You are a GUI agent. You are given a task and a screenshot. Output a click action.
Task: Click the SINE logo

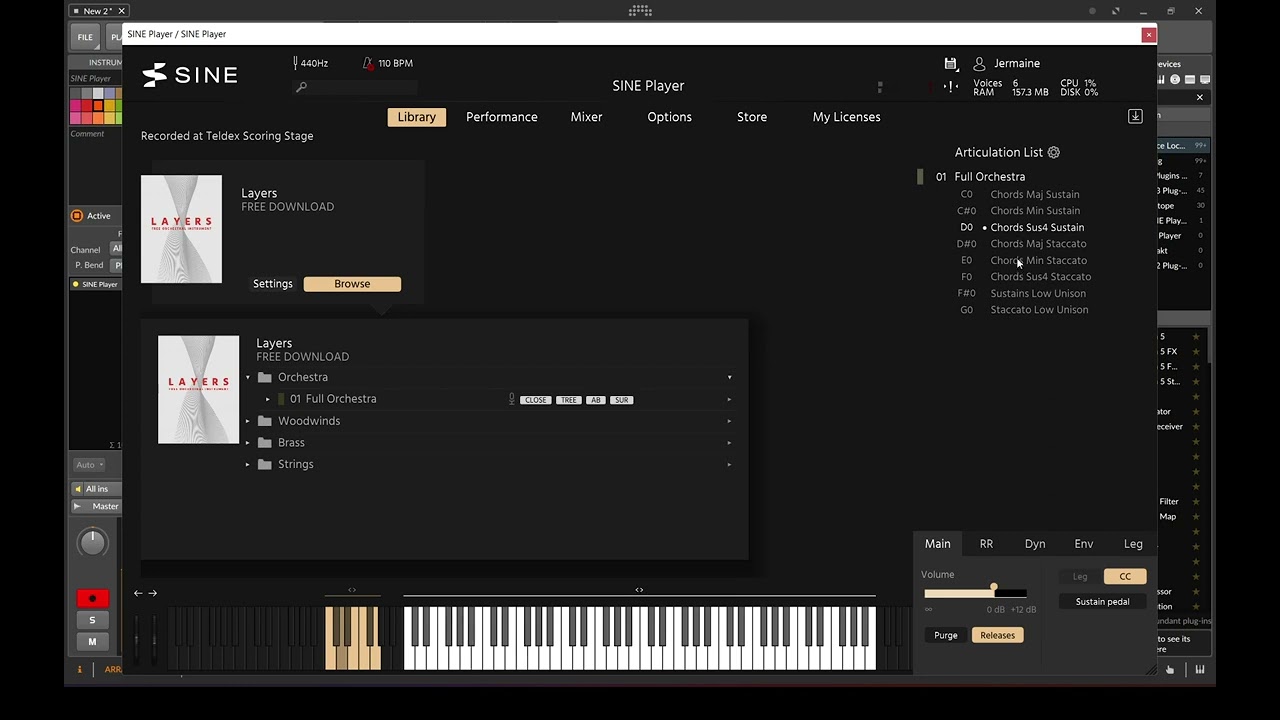pos(190,75)
